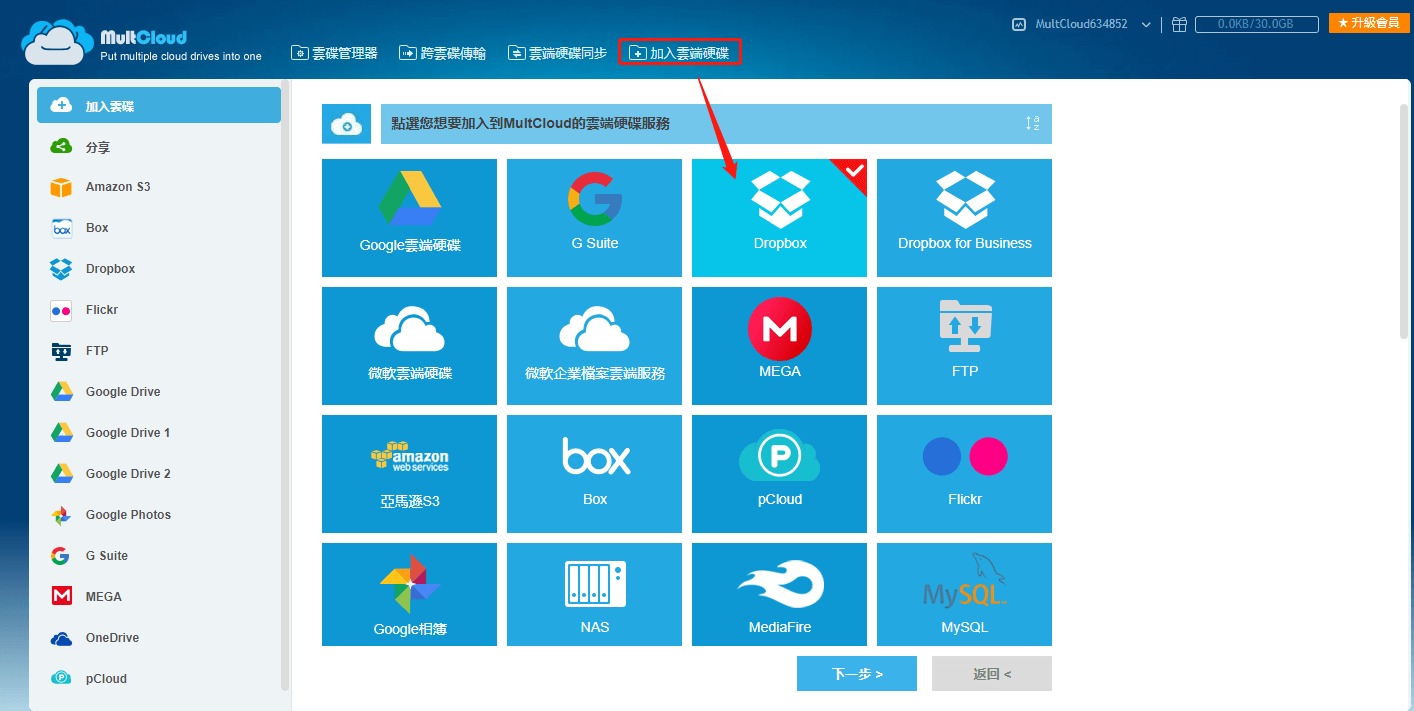Image resolution: width=1414 pixels, height=711 pixels.
Task: Pick the Dropbox for Business tile
Action: pyautogui.click(x=964, y=218)
